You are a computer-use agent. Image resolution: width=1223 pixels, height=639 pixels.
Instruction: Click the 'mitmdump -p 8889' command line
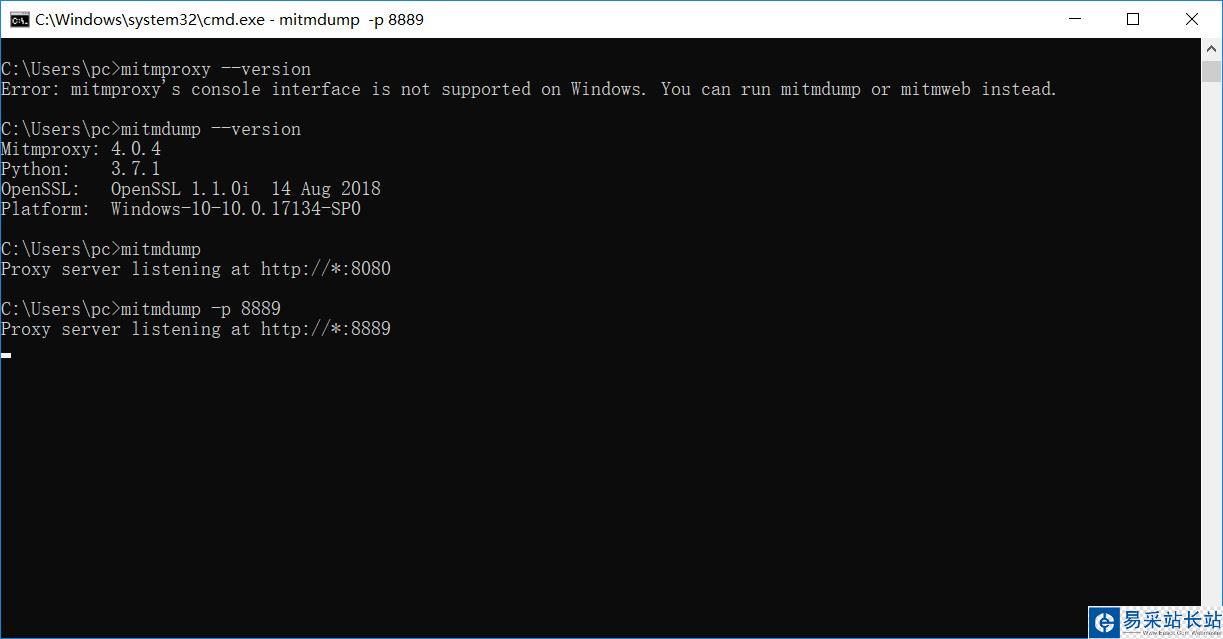(141, 309)
